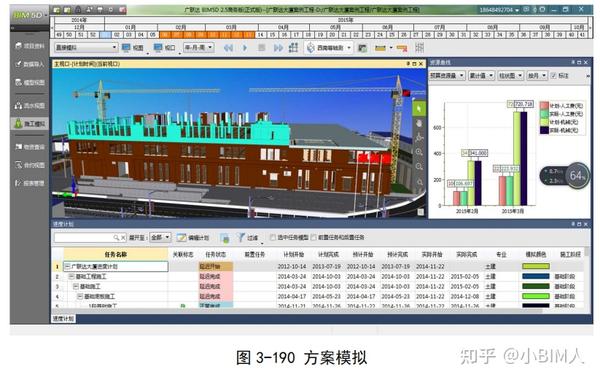Click the network diagram icon after fast-forward
Screen dimensions: 600x380
click(293, 47)
